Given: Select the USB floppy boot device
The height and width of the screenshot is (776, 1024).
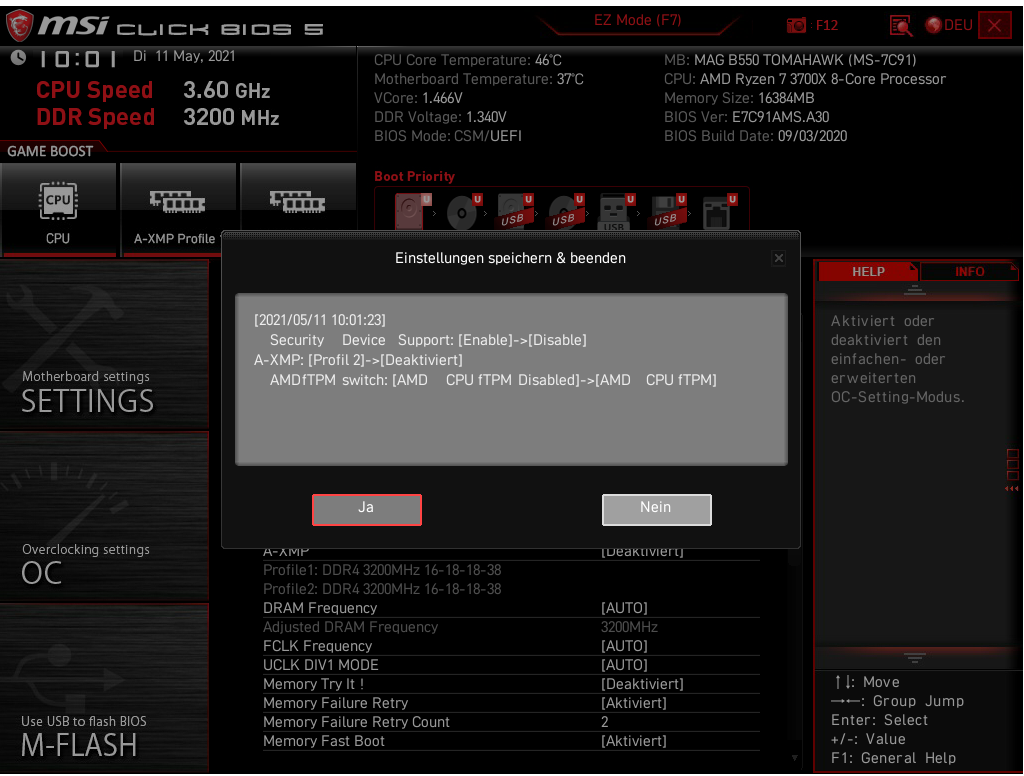Looking at the screenshot, I should point(667,210).
